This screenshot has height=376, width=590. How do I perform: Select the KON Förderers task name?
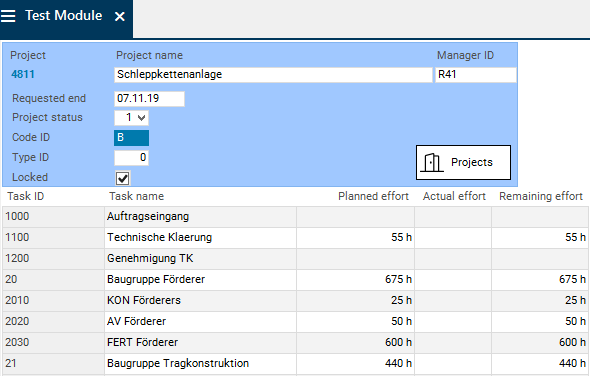tap(201, 301)
